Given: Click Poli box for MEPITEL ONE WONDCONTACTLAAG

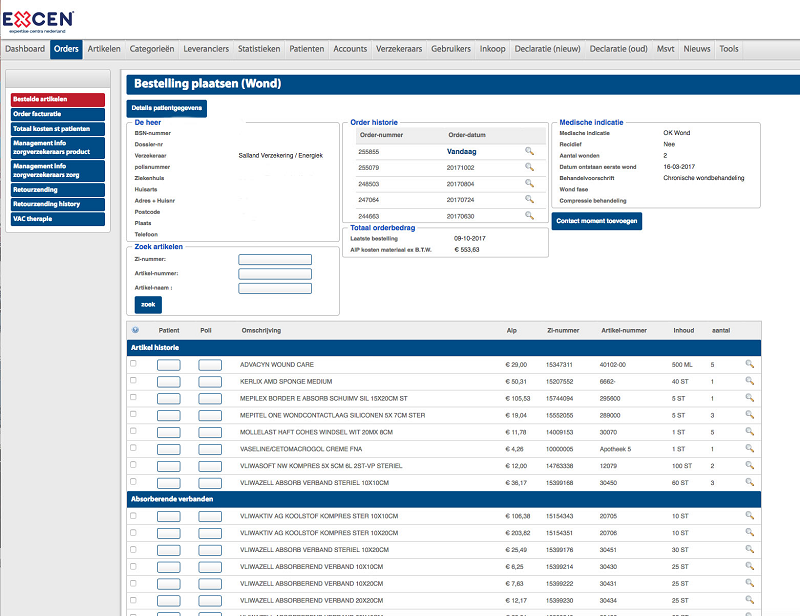Looking at the screenshot, I should pyautogui.click(x=210, y=415).
